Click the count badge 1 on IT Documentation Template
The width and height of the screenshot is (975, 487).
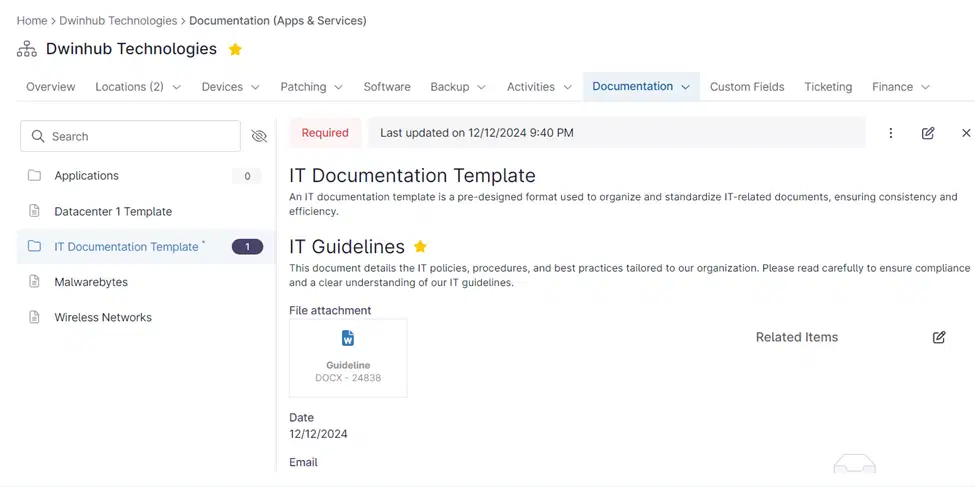pyautogui.click(x=247, y=247)
